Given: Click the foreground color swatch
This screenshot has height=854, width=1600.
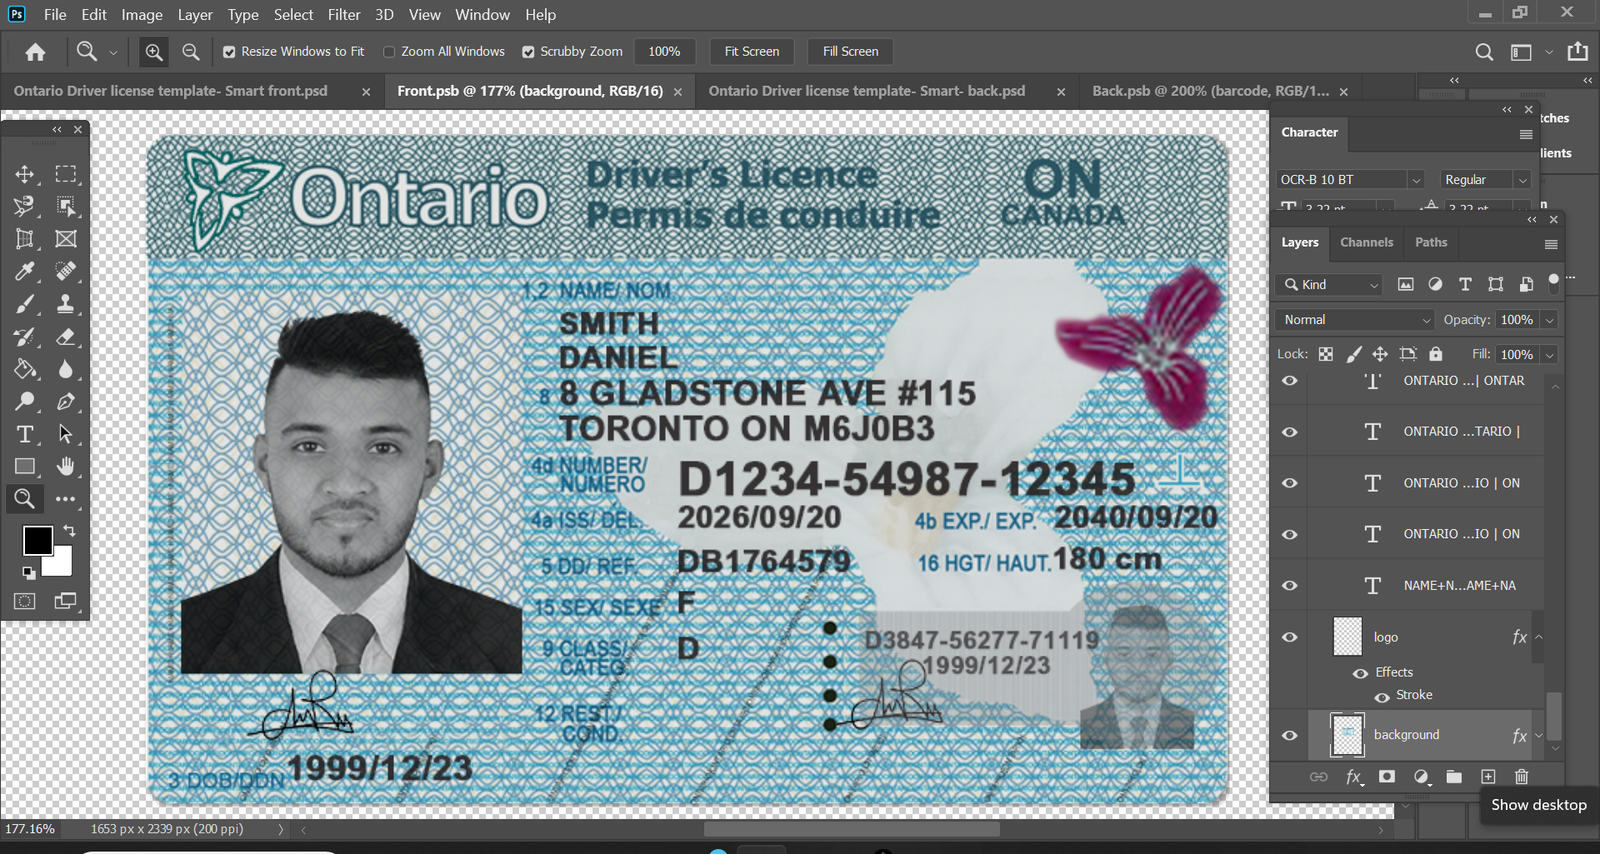Looking at the screenshot, I should point(38,541).
